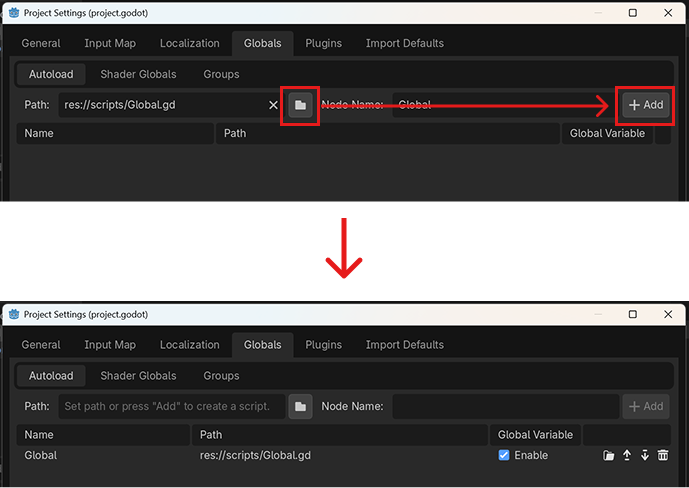This screenshot has width=689, height=488.
Task: Open Import Defaults tab in upper Project Settings window
Action: click(x=405, y=43)
